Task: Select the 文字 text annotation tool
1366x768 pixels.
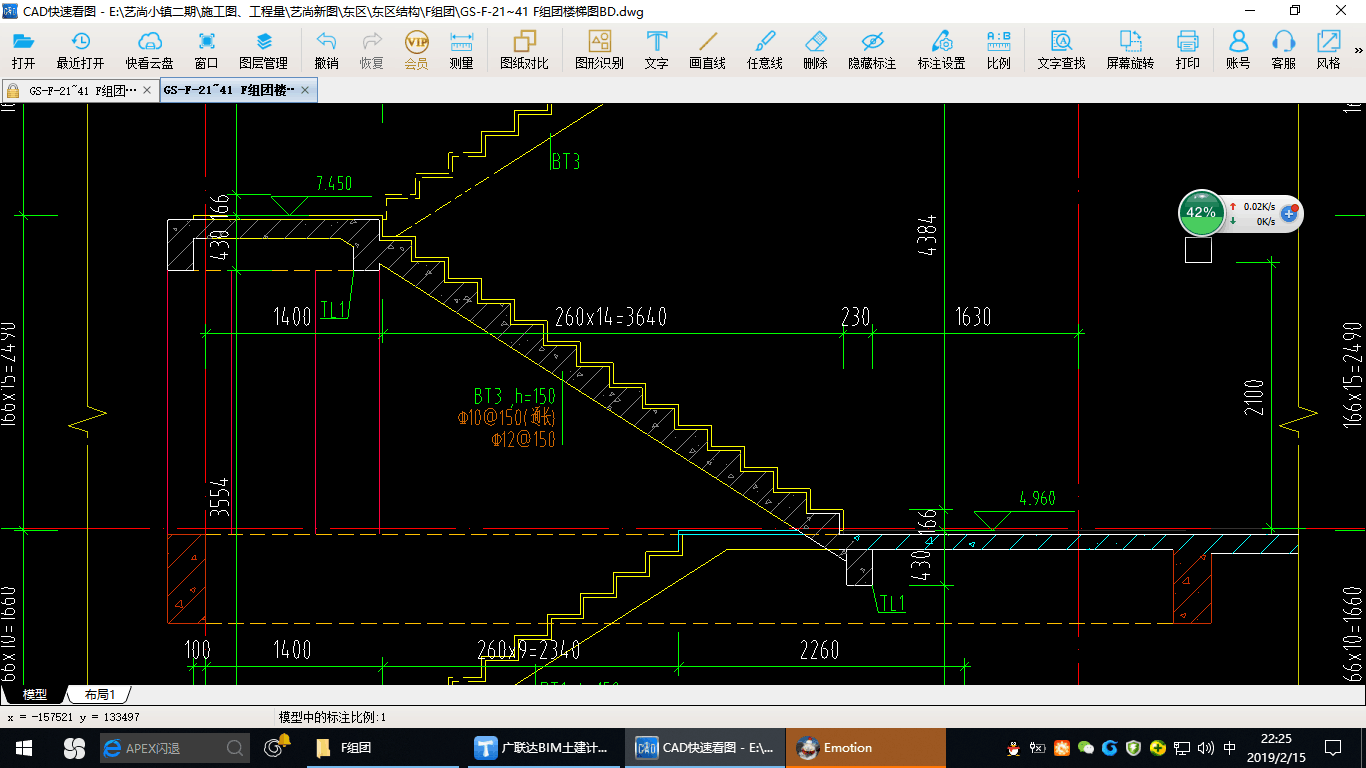Action: [x=656, y=50]
